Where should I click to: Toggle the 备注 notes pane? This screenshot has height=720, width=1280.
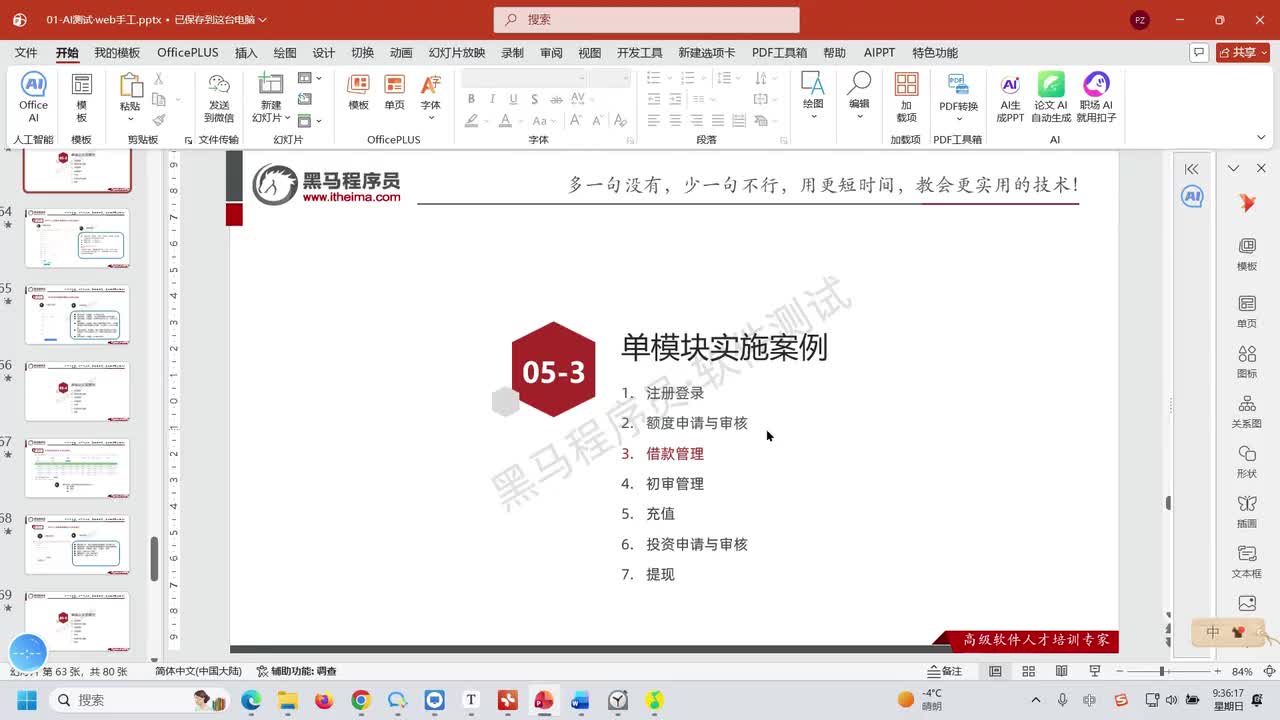coord(944,671)
